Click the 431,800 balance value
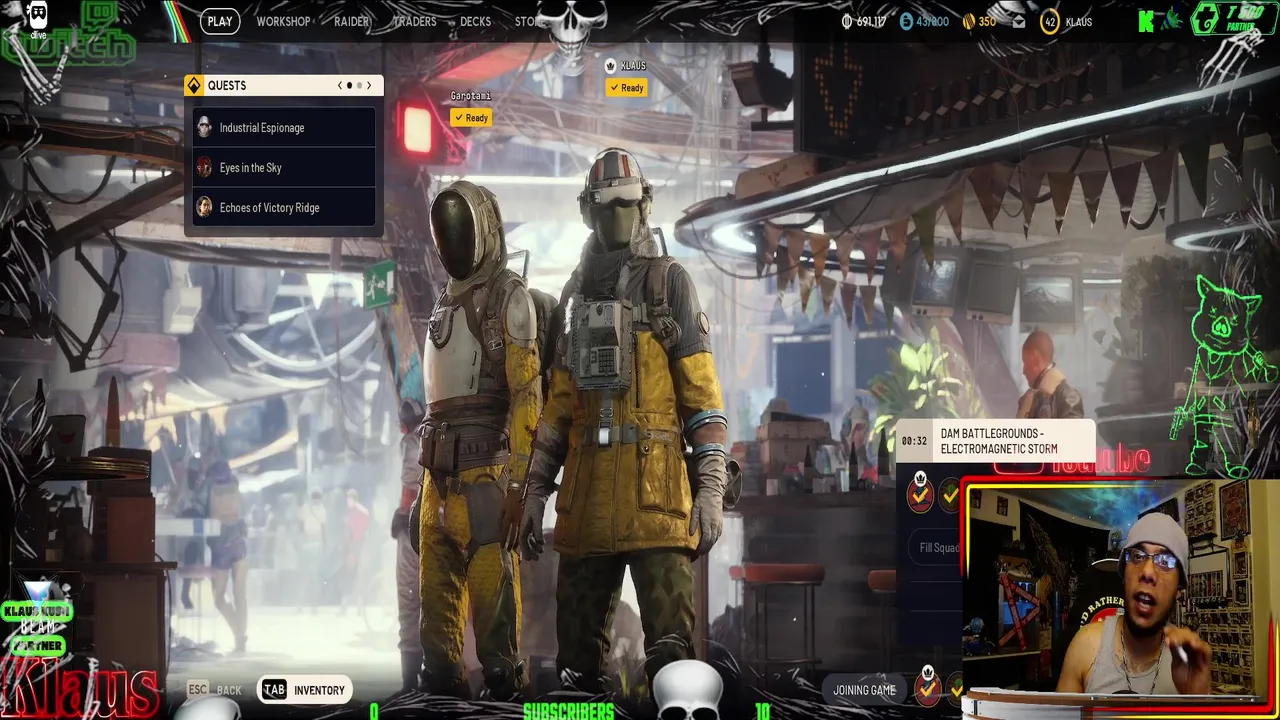Screen dimensions: 1280x720 tap(932, 22)
